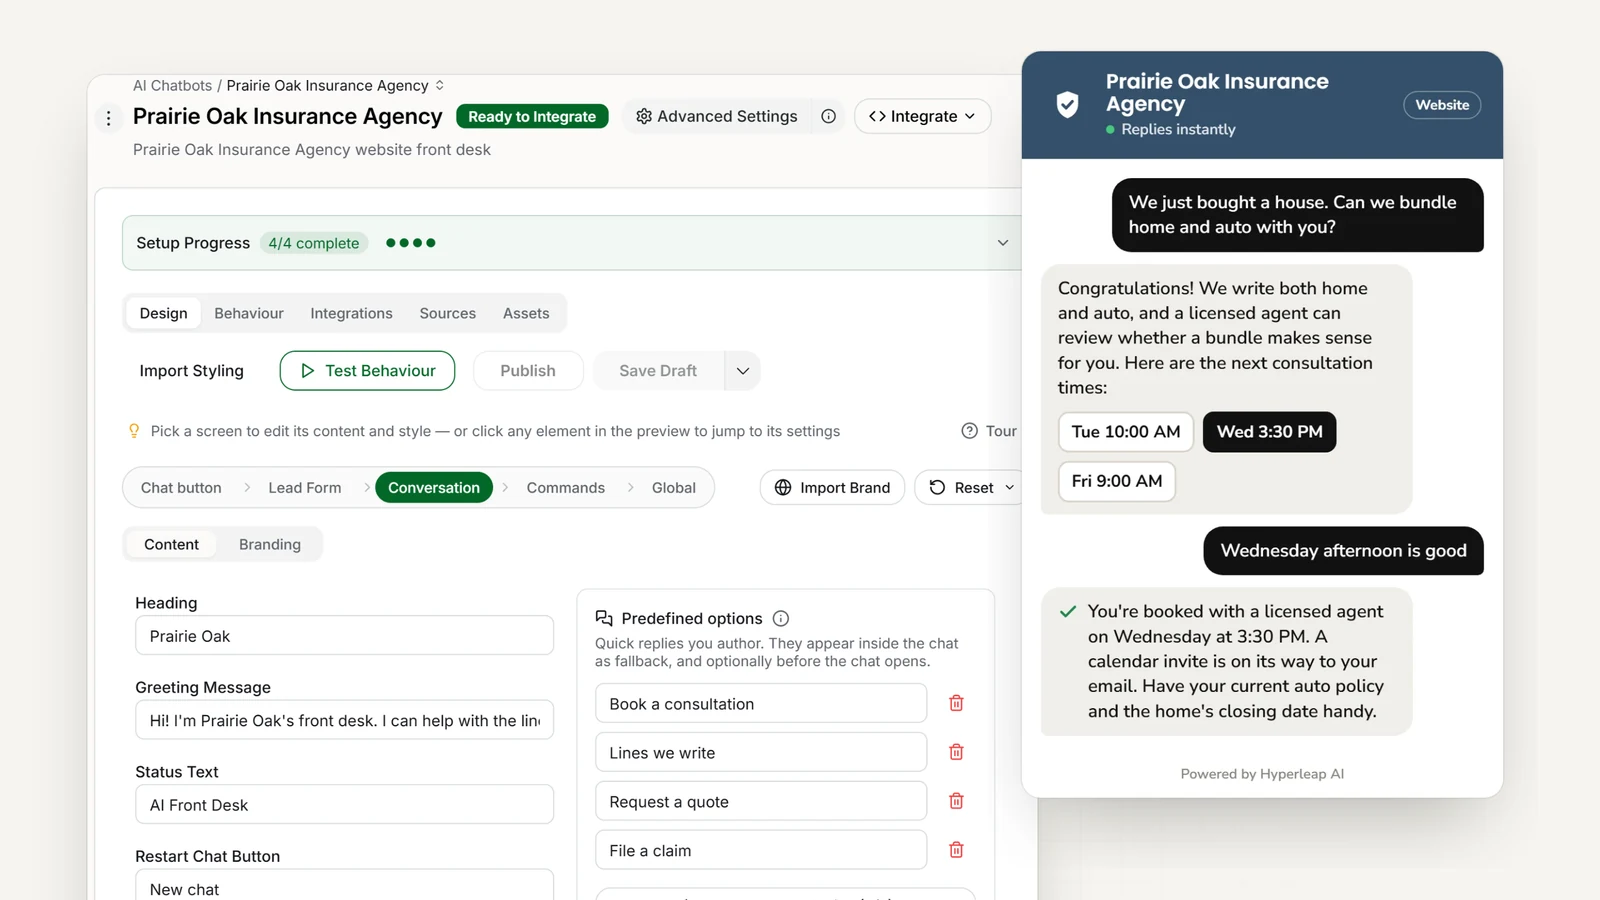1600x900 pixels.
Task: Select the Conversation screen
Action: pyautogui.click(x=434, y=488)
